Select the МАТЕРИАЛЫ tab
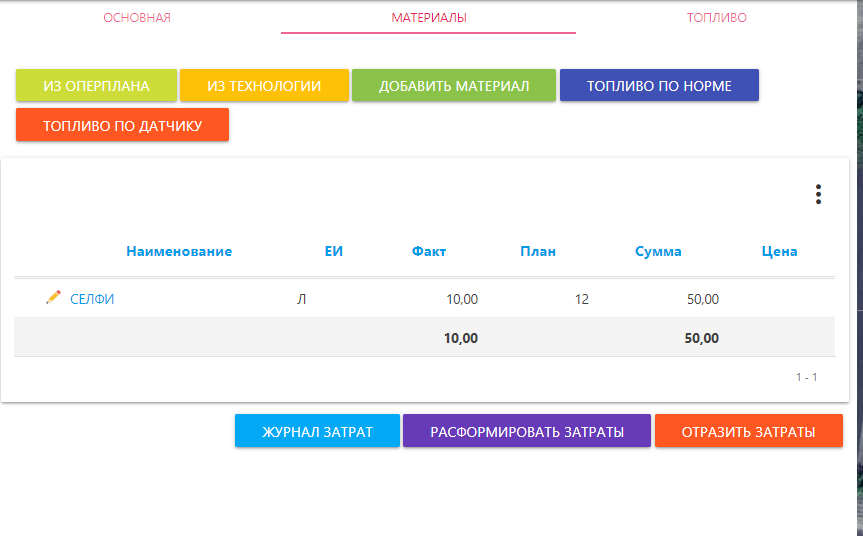The height and width of the screenshot is (536, 863). pyautogui.click(x=428, y=18)
